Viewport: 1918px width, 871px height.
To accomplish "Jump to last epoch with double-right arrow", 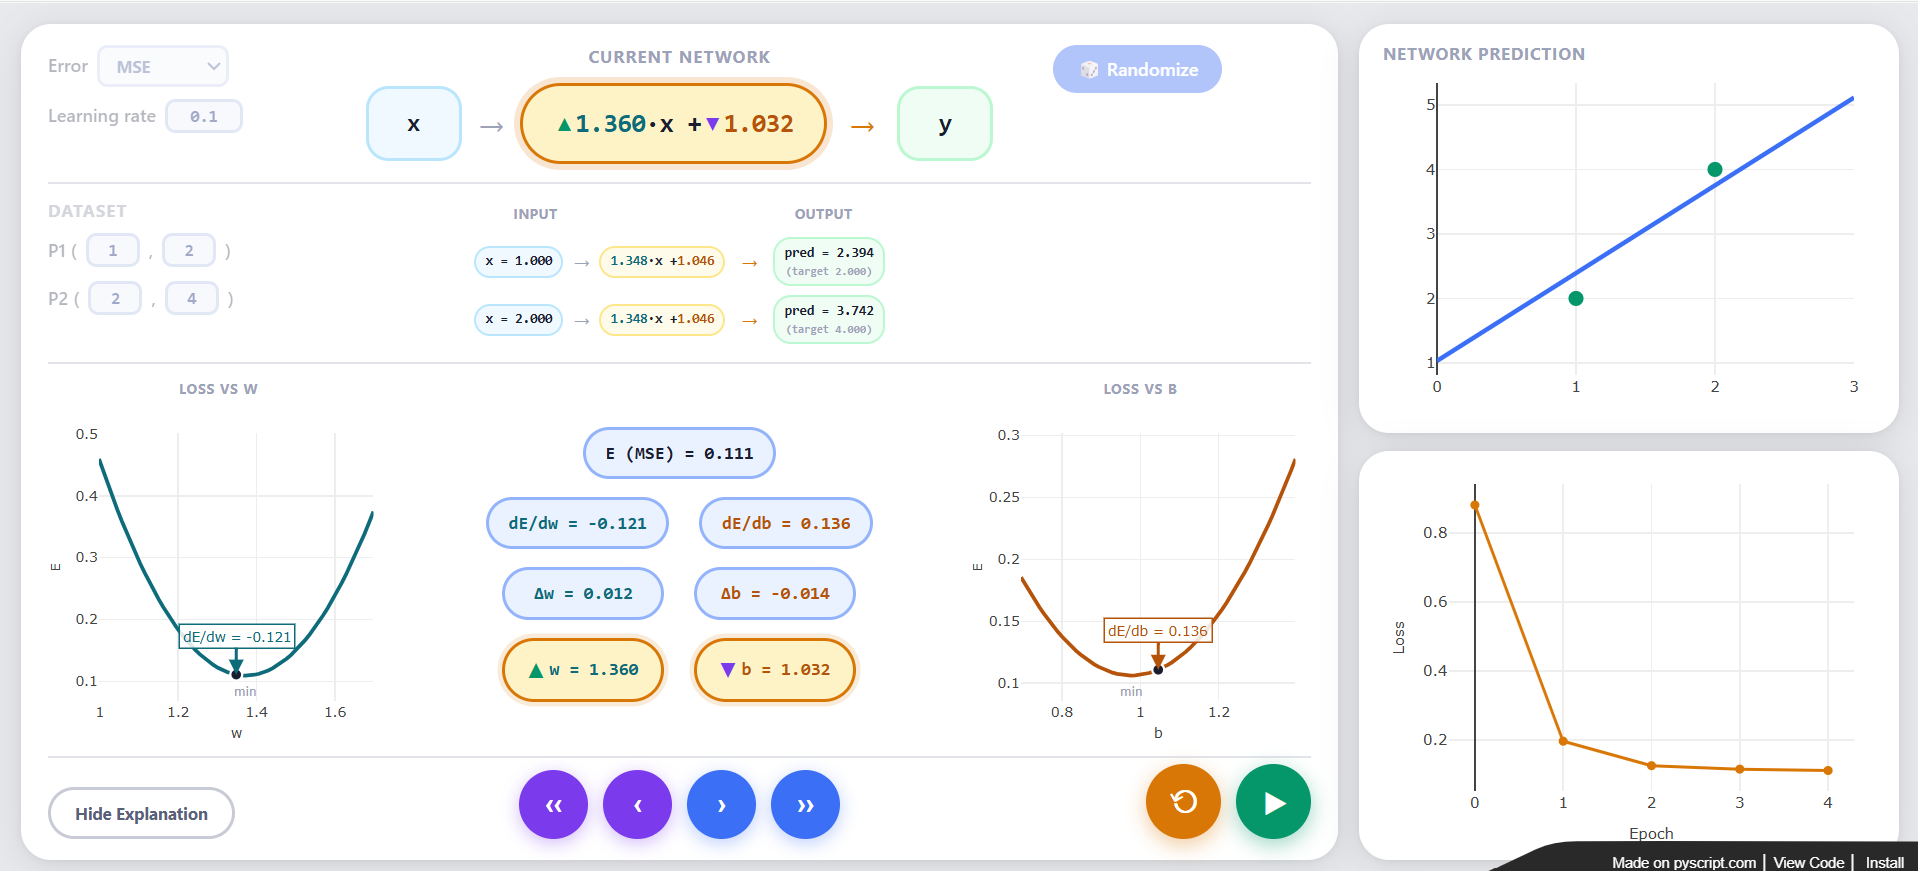I will coord(805,804).
